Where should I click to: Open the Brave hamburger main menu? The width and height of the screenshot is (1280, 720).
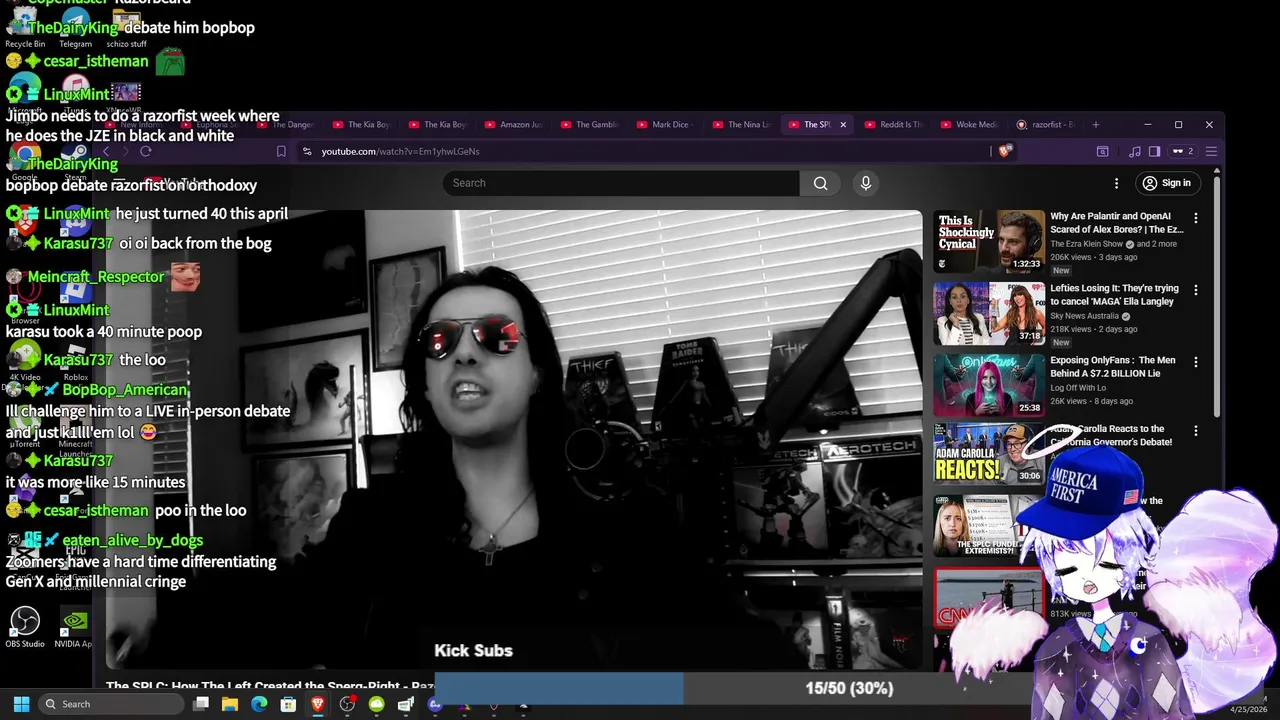coord(1211,151)
